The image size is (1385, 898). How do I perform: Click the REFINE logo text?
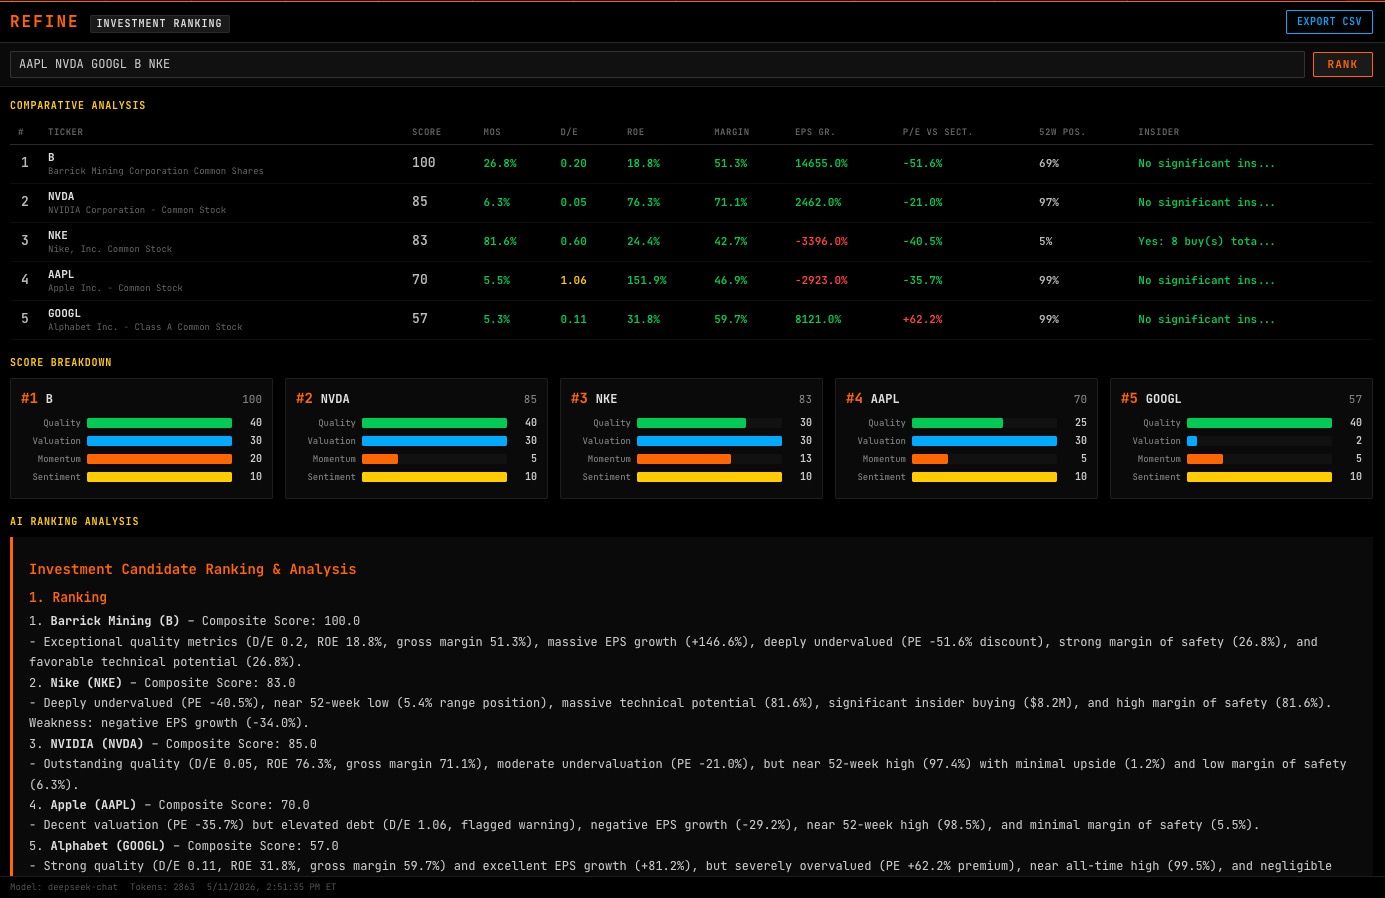tap(44, 22)
